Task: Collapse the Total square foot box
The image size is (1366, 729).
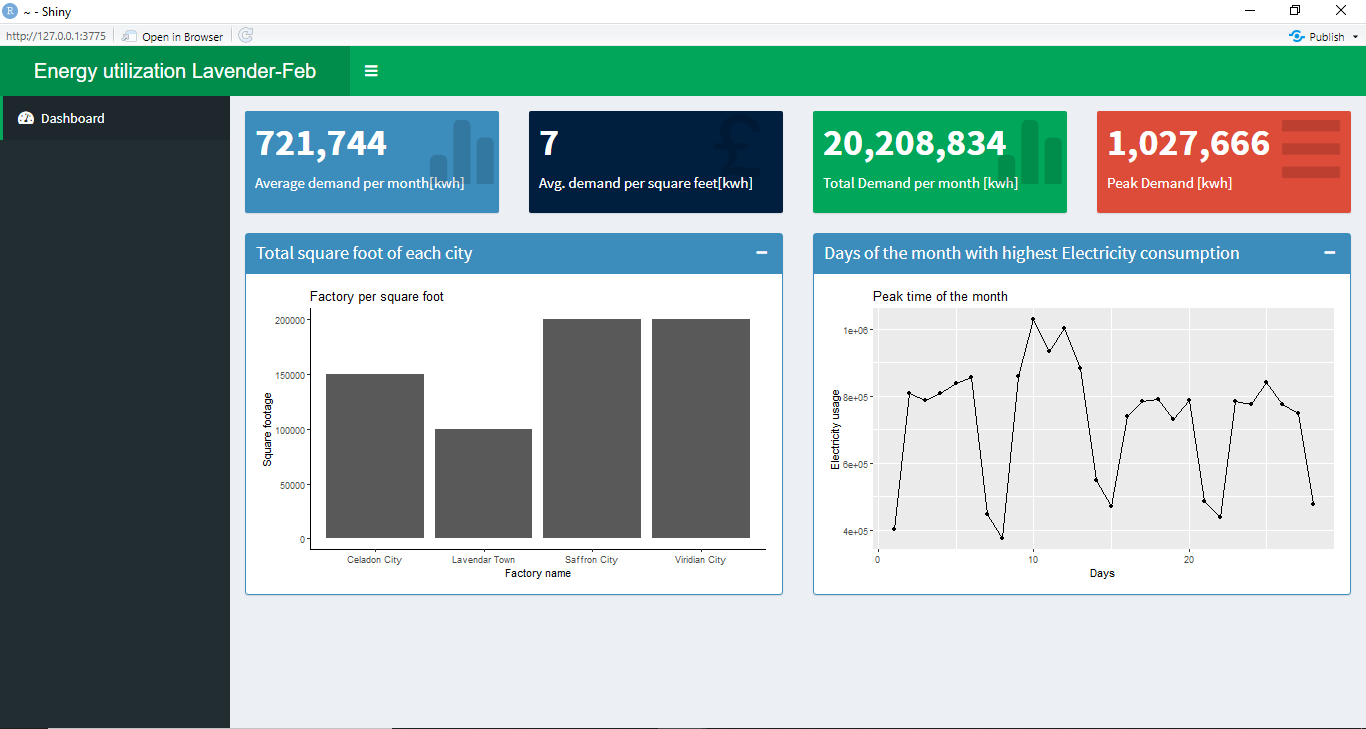Action: click(x=762, y=253)
